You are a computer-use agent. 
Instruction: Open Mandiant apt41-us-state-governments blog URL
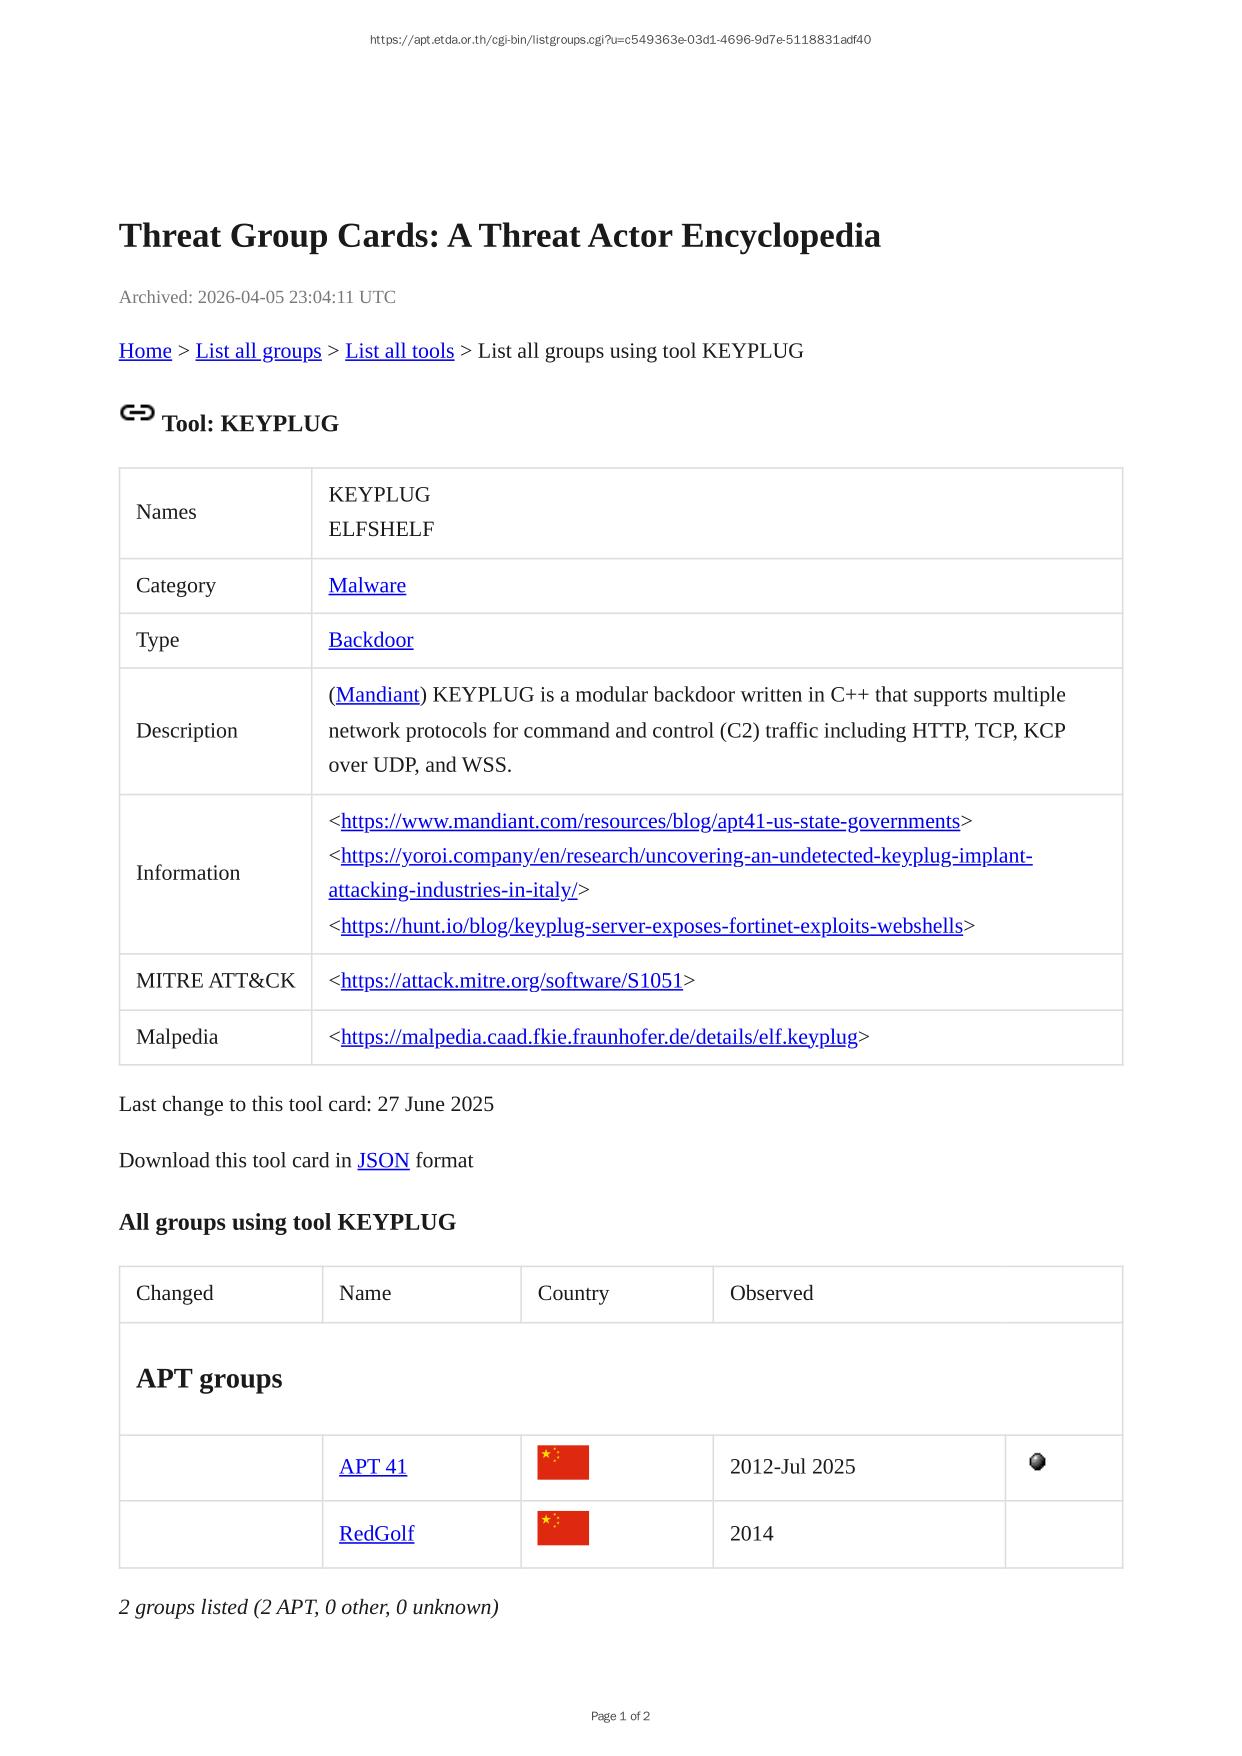650,821
